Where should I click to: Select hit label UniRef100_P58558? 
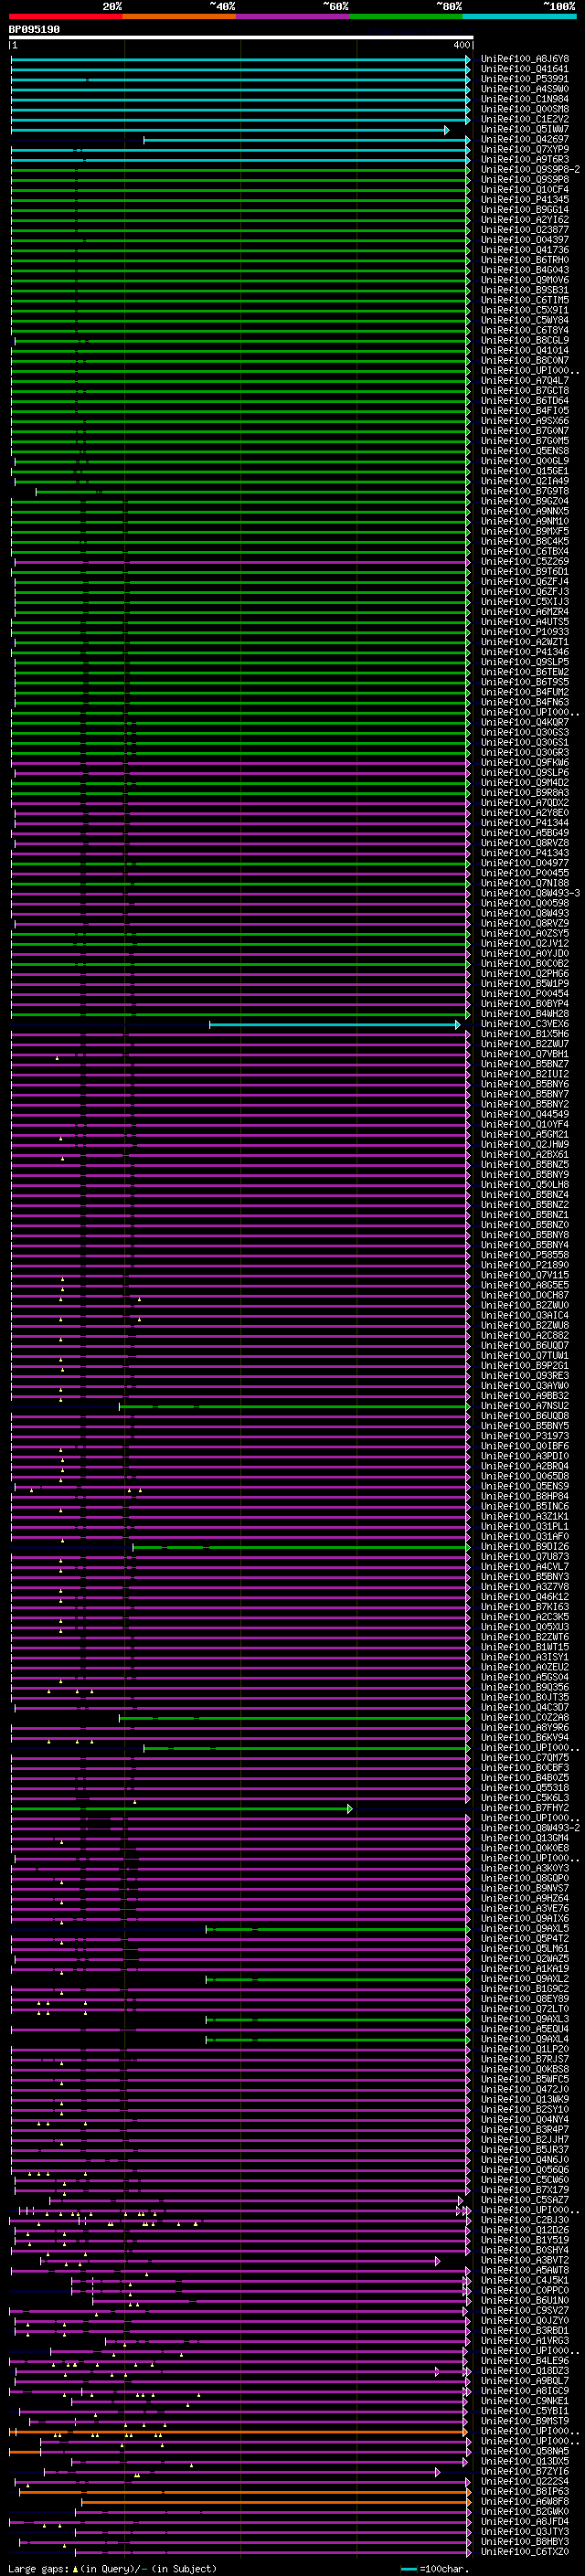click(524, 1255)
